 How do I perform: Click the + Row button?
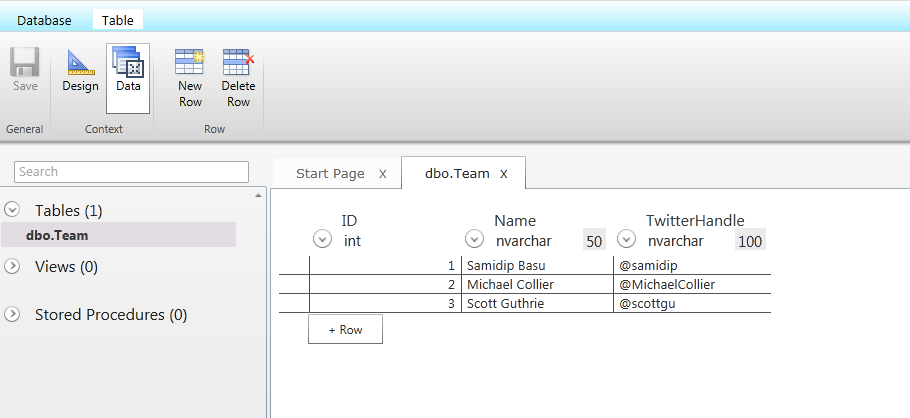[x=345, y=329]
